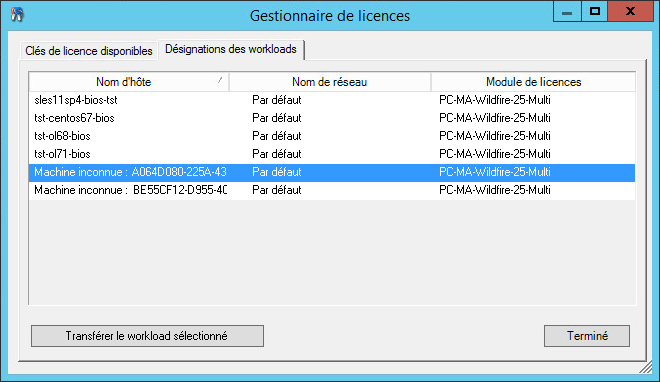The height and width of the screenshot is (382, 660).
Task: Close the Gestionnaire de licences window
Action: click(x=631, y=12)
